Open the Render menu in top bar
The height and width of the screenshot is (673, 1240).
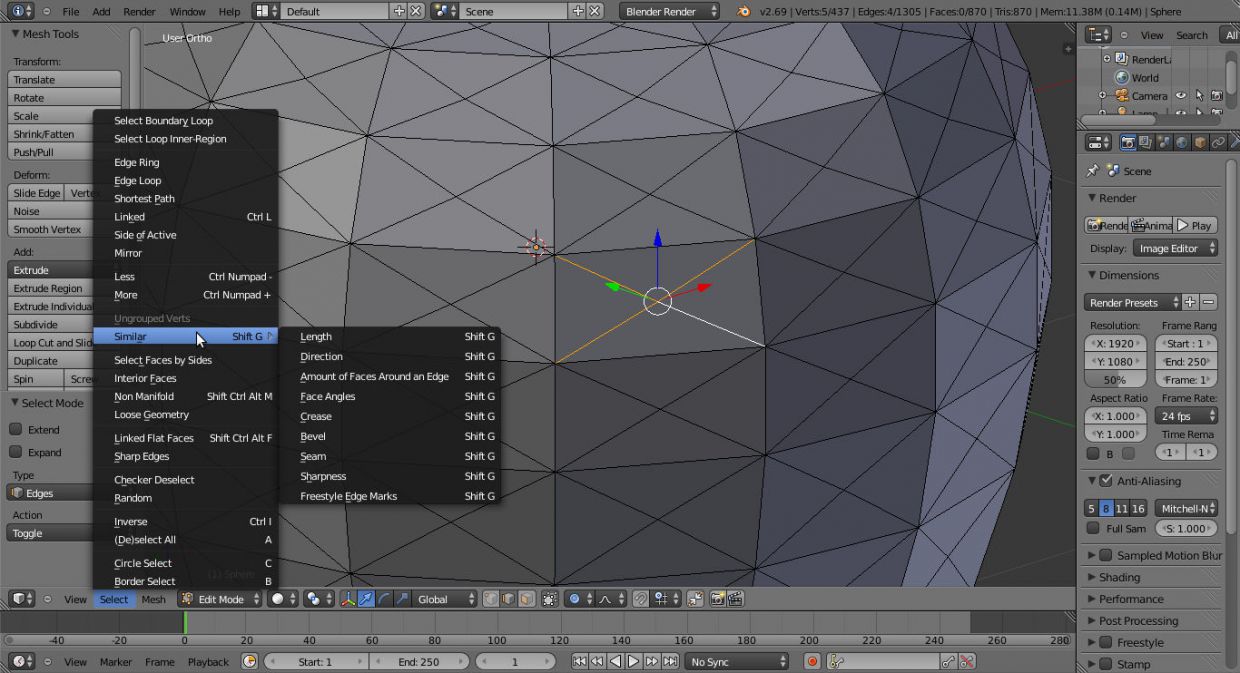[139, 11]
